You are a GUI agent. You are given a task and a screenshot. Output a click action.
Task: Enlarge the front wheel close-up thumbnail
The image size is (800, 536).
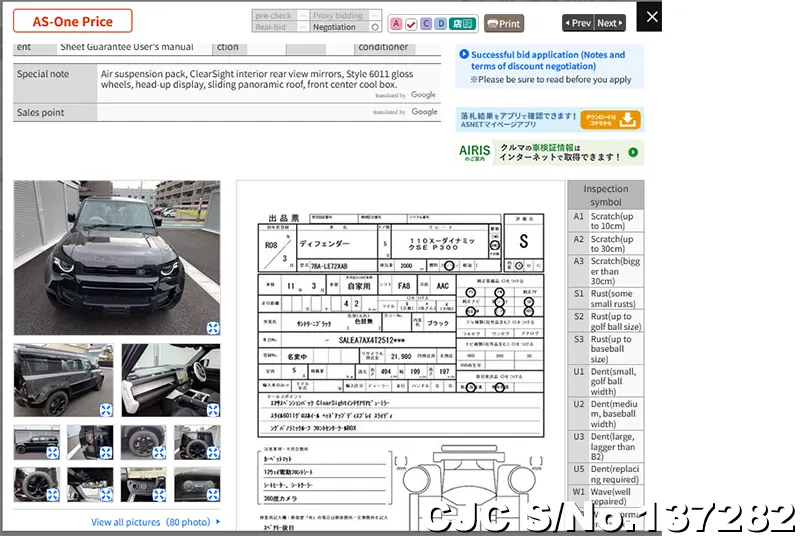pyautogui.click(x=159, y=452)
